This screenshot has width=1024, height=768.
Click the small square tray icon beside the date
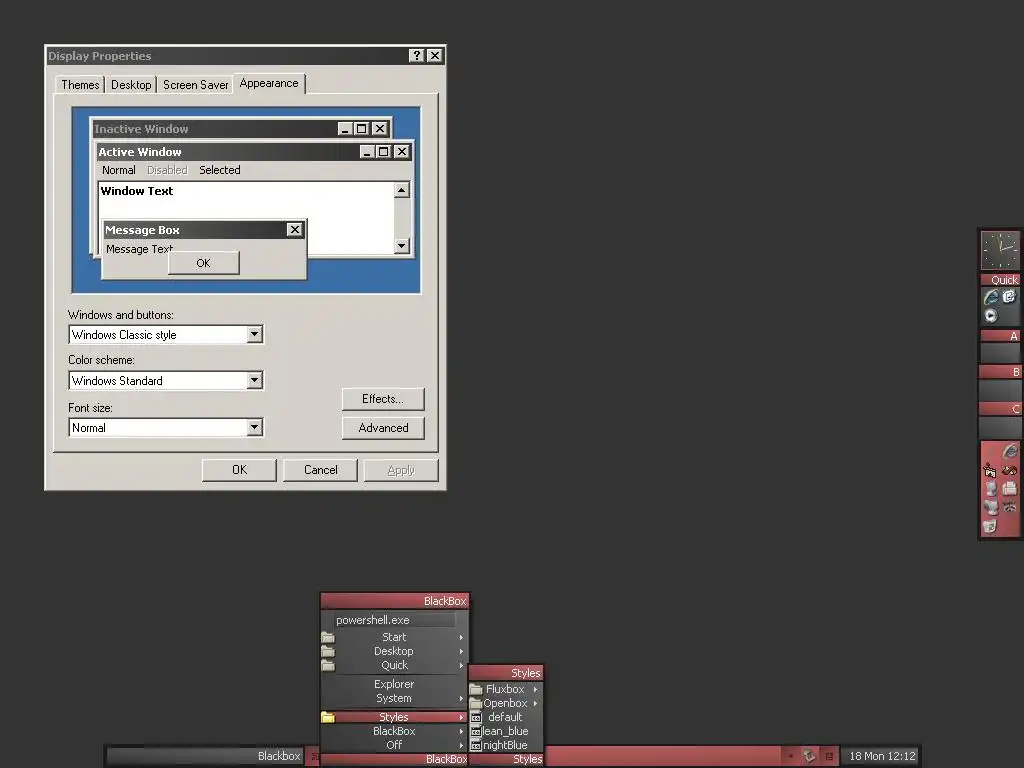click(x=829, y=756)
